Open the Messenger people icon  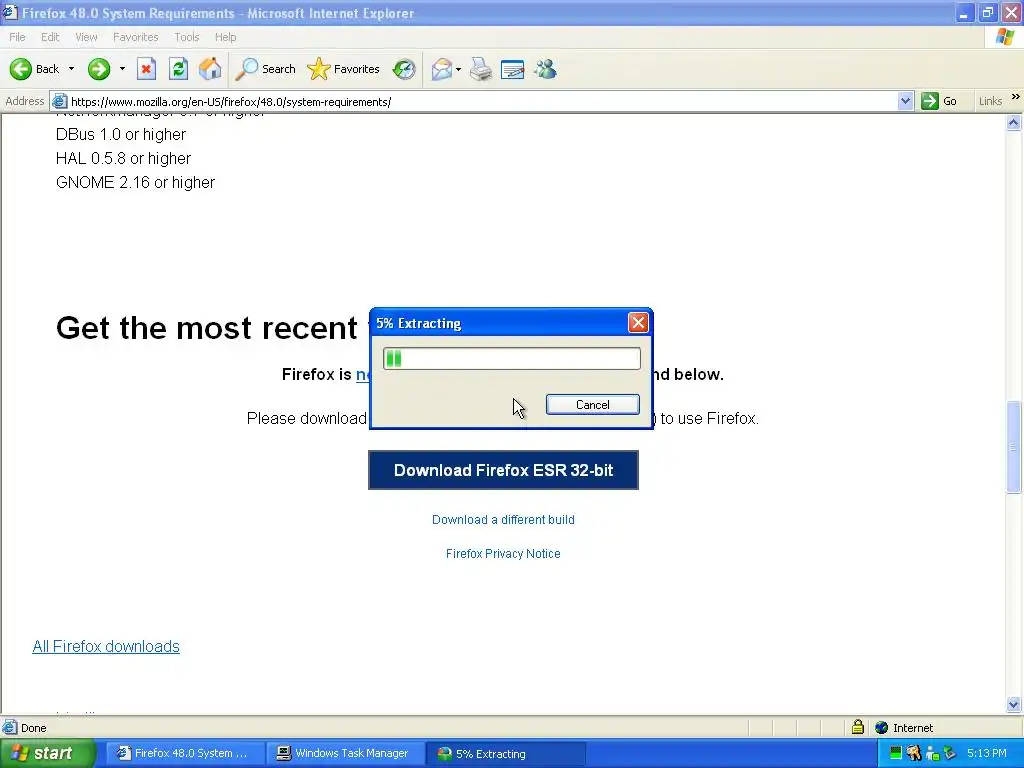[x=545, y=69]
